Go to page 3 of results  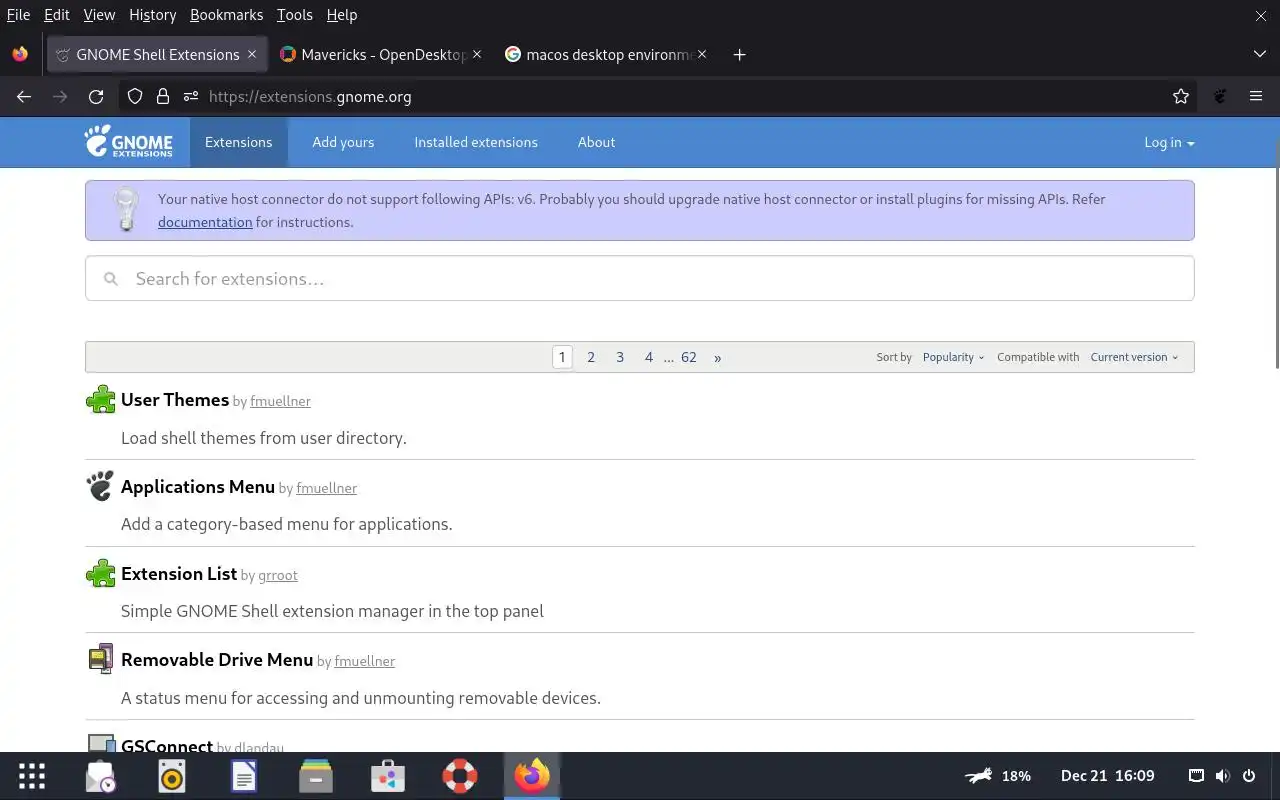tap(620, 357)
